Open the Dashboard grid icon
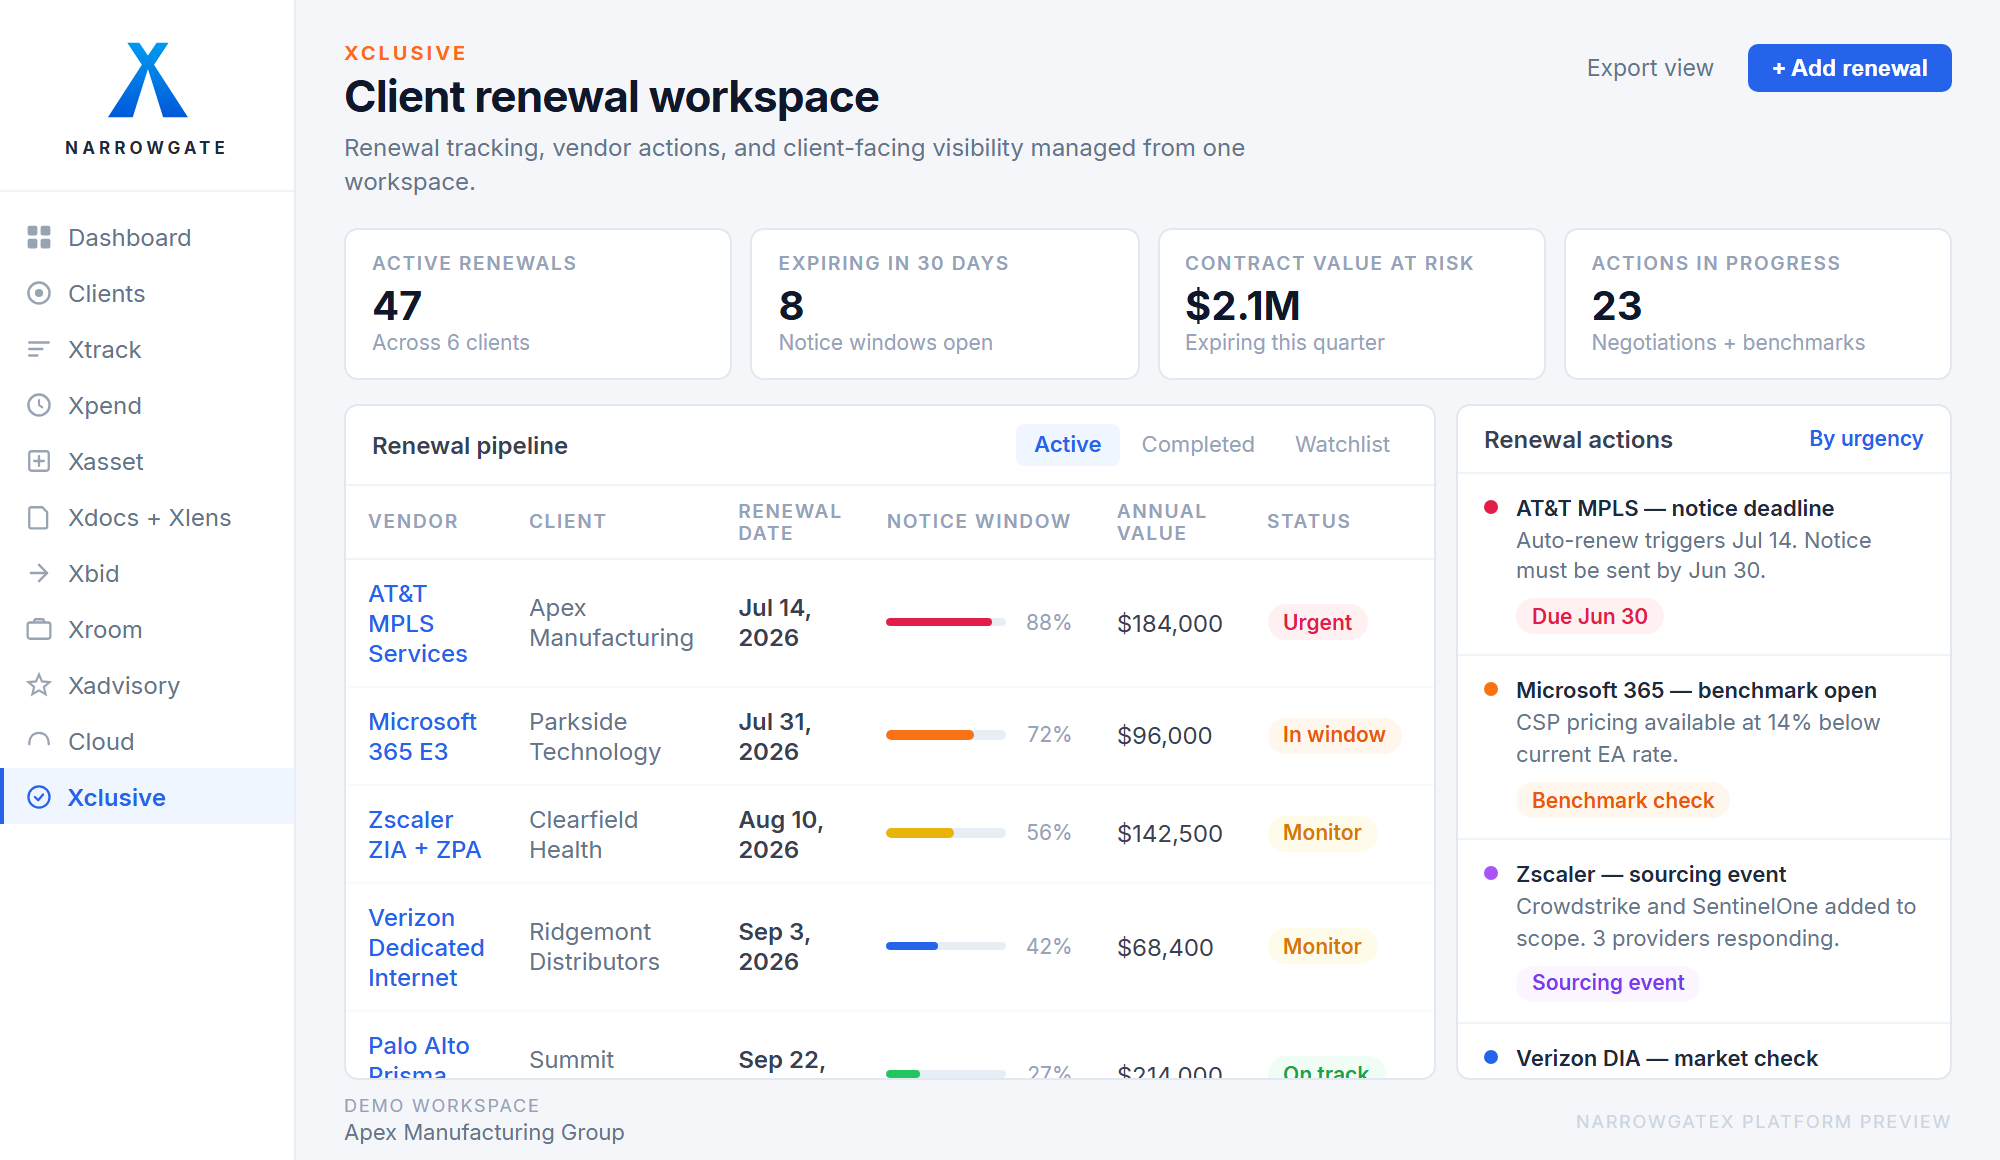The width and height of the screenshot is (2000, 1160). 39,237
